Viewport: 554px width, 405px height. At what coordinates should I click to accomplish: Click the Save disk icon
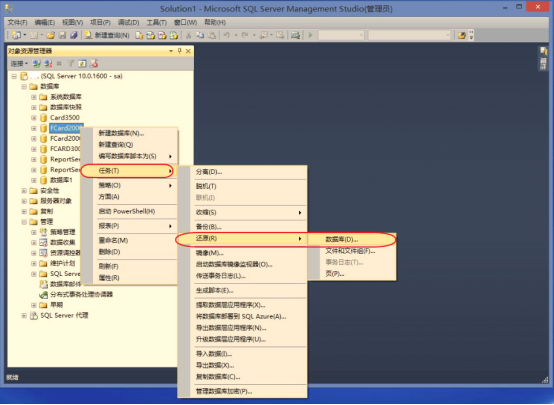(x=63, y=35)
